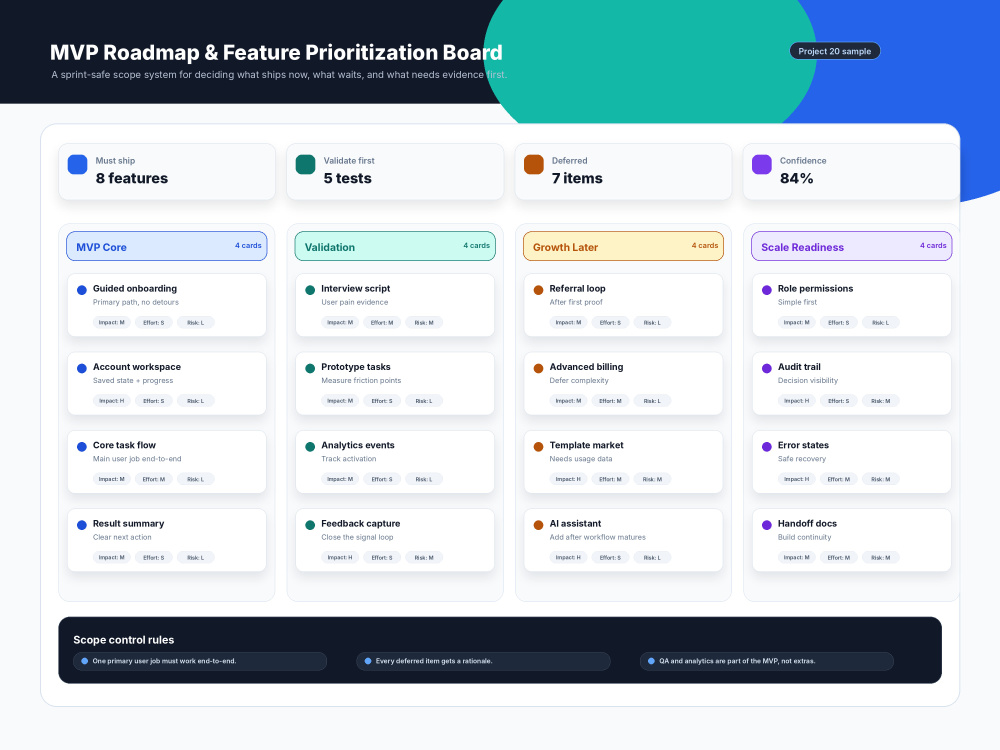Viewport: 1000px width, 750px height.
Task: Open the Prototype tasks card title
Action: tap(356, 367)
